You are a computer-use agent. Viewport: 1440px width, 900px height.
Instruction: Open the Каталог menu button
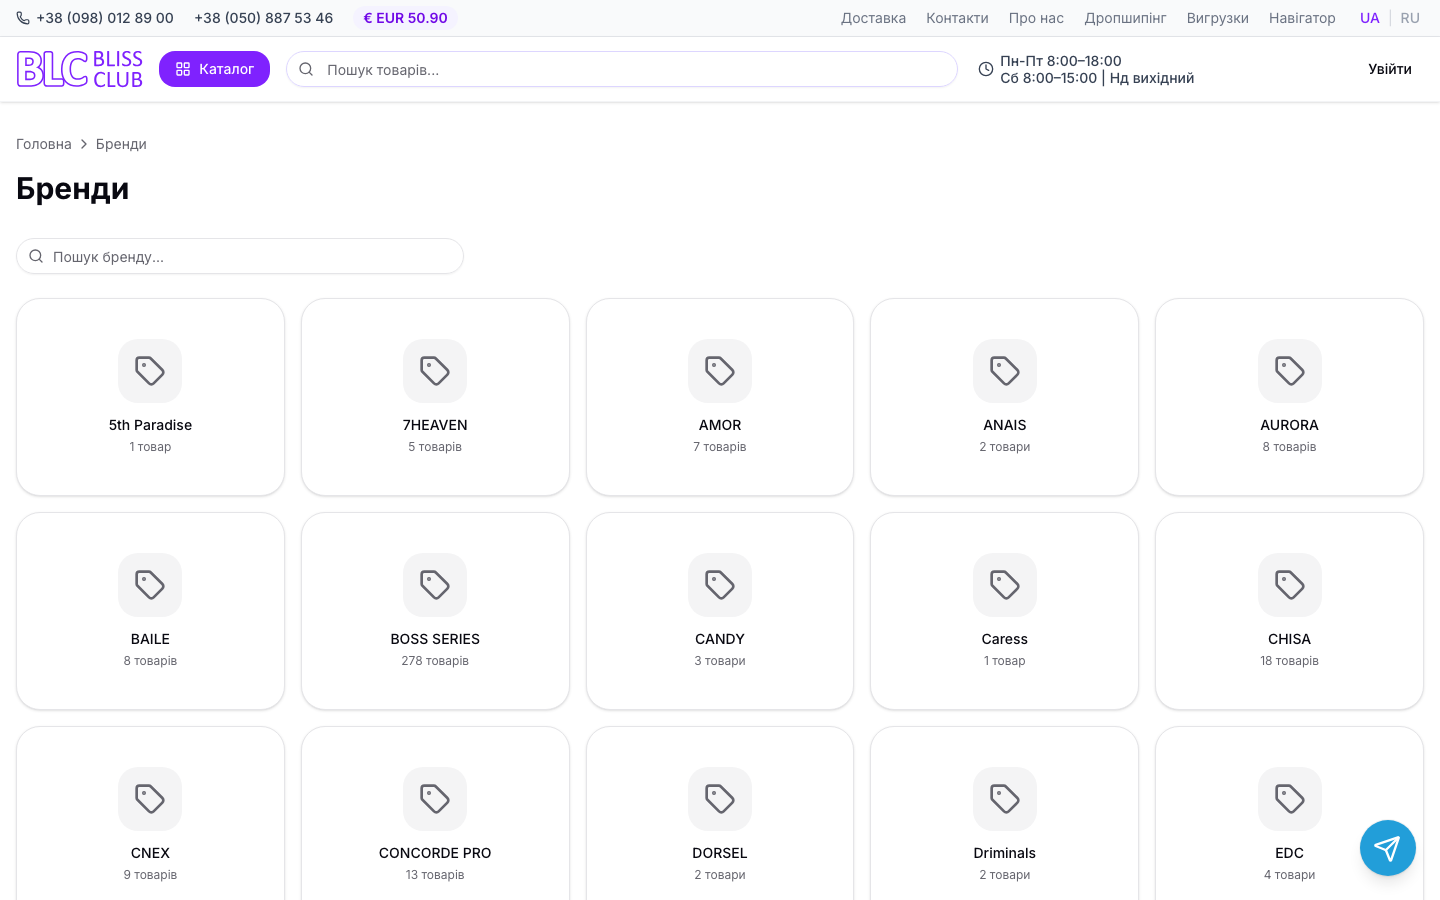214,69
